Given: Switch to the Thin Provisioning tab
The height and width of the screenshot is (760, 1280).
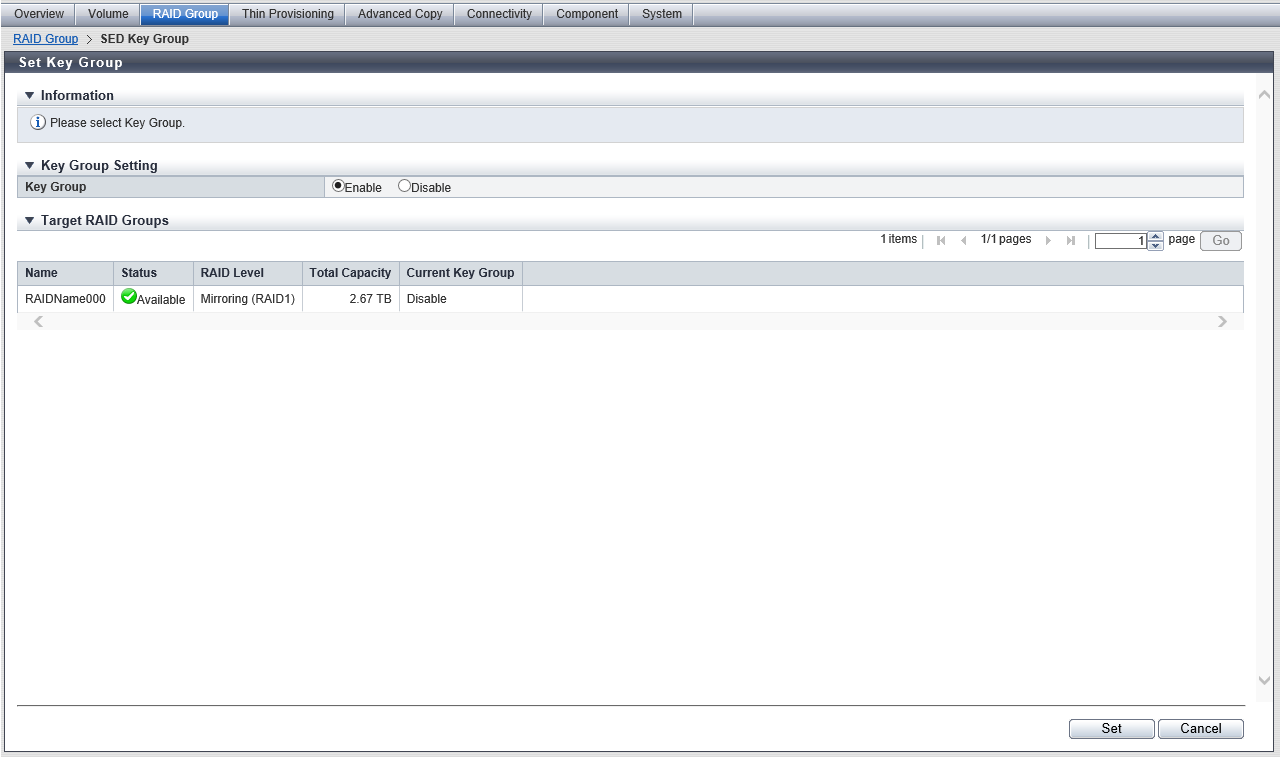Looking at the screenshot, I should (288, 14).
